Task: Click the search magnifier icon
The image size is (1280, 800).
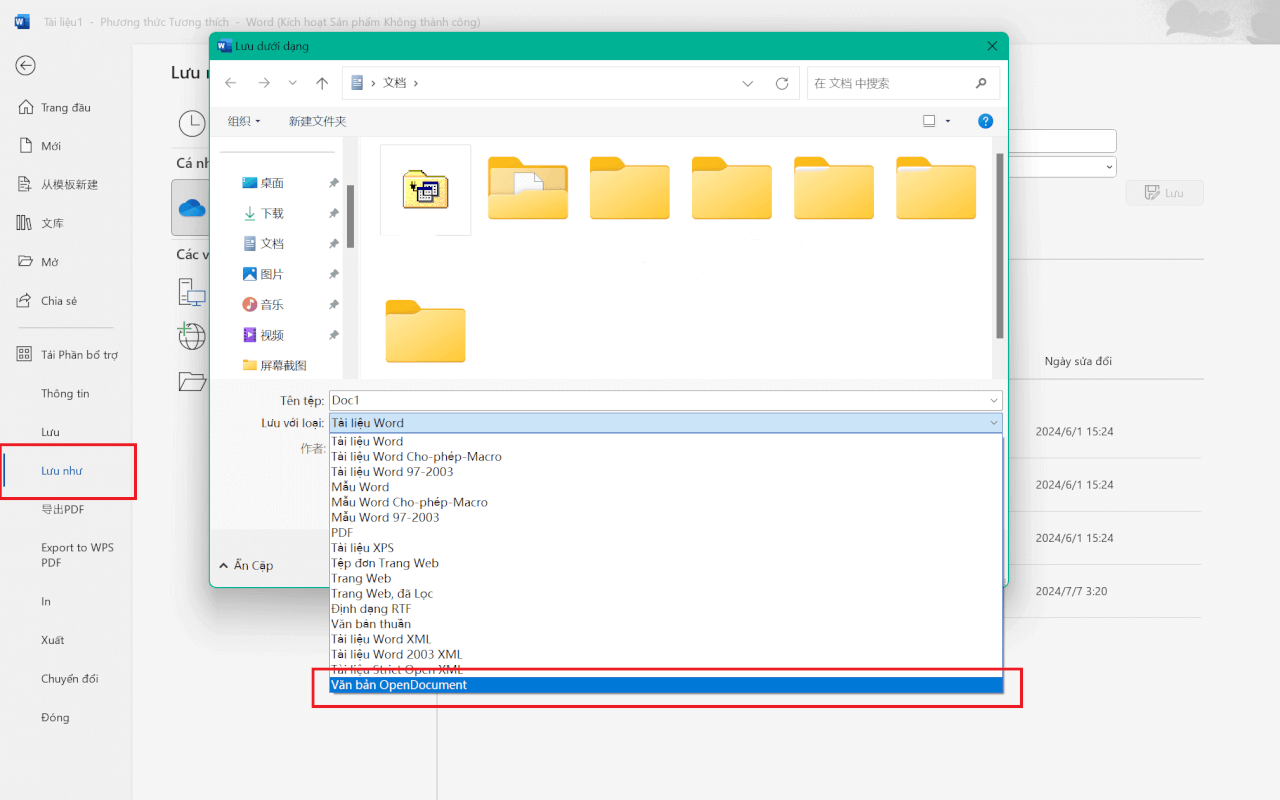Action: [x=982, y=83]
